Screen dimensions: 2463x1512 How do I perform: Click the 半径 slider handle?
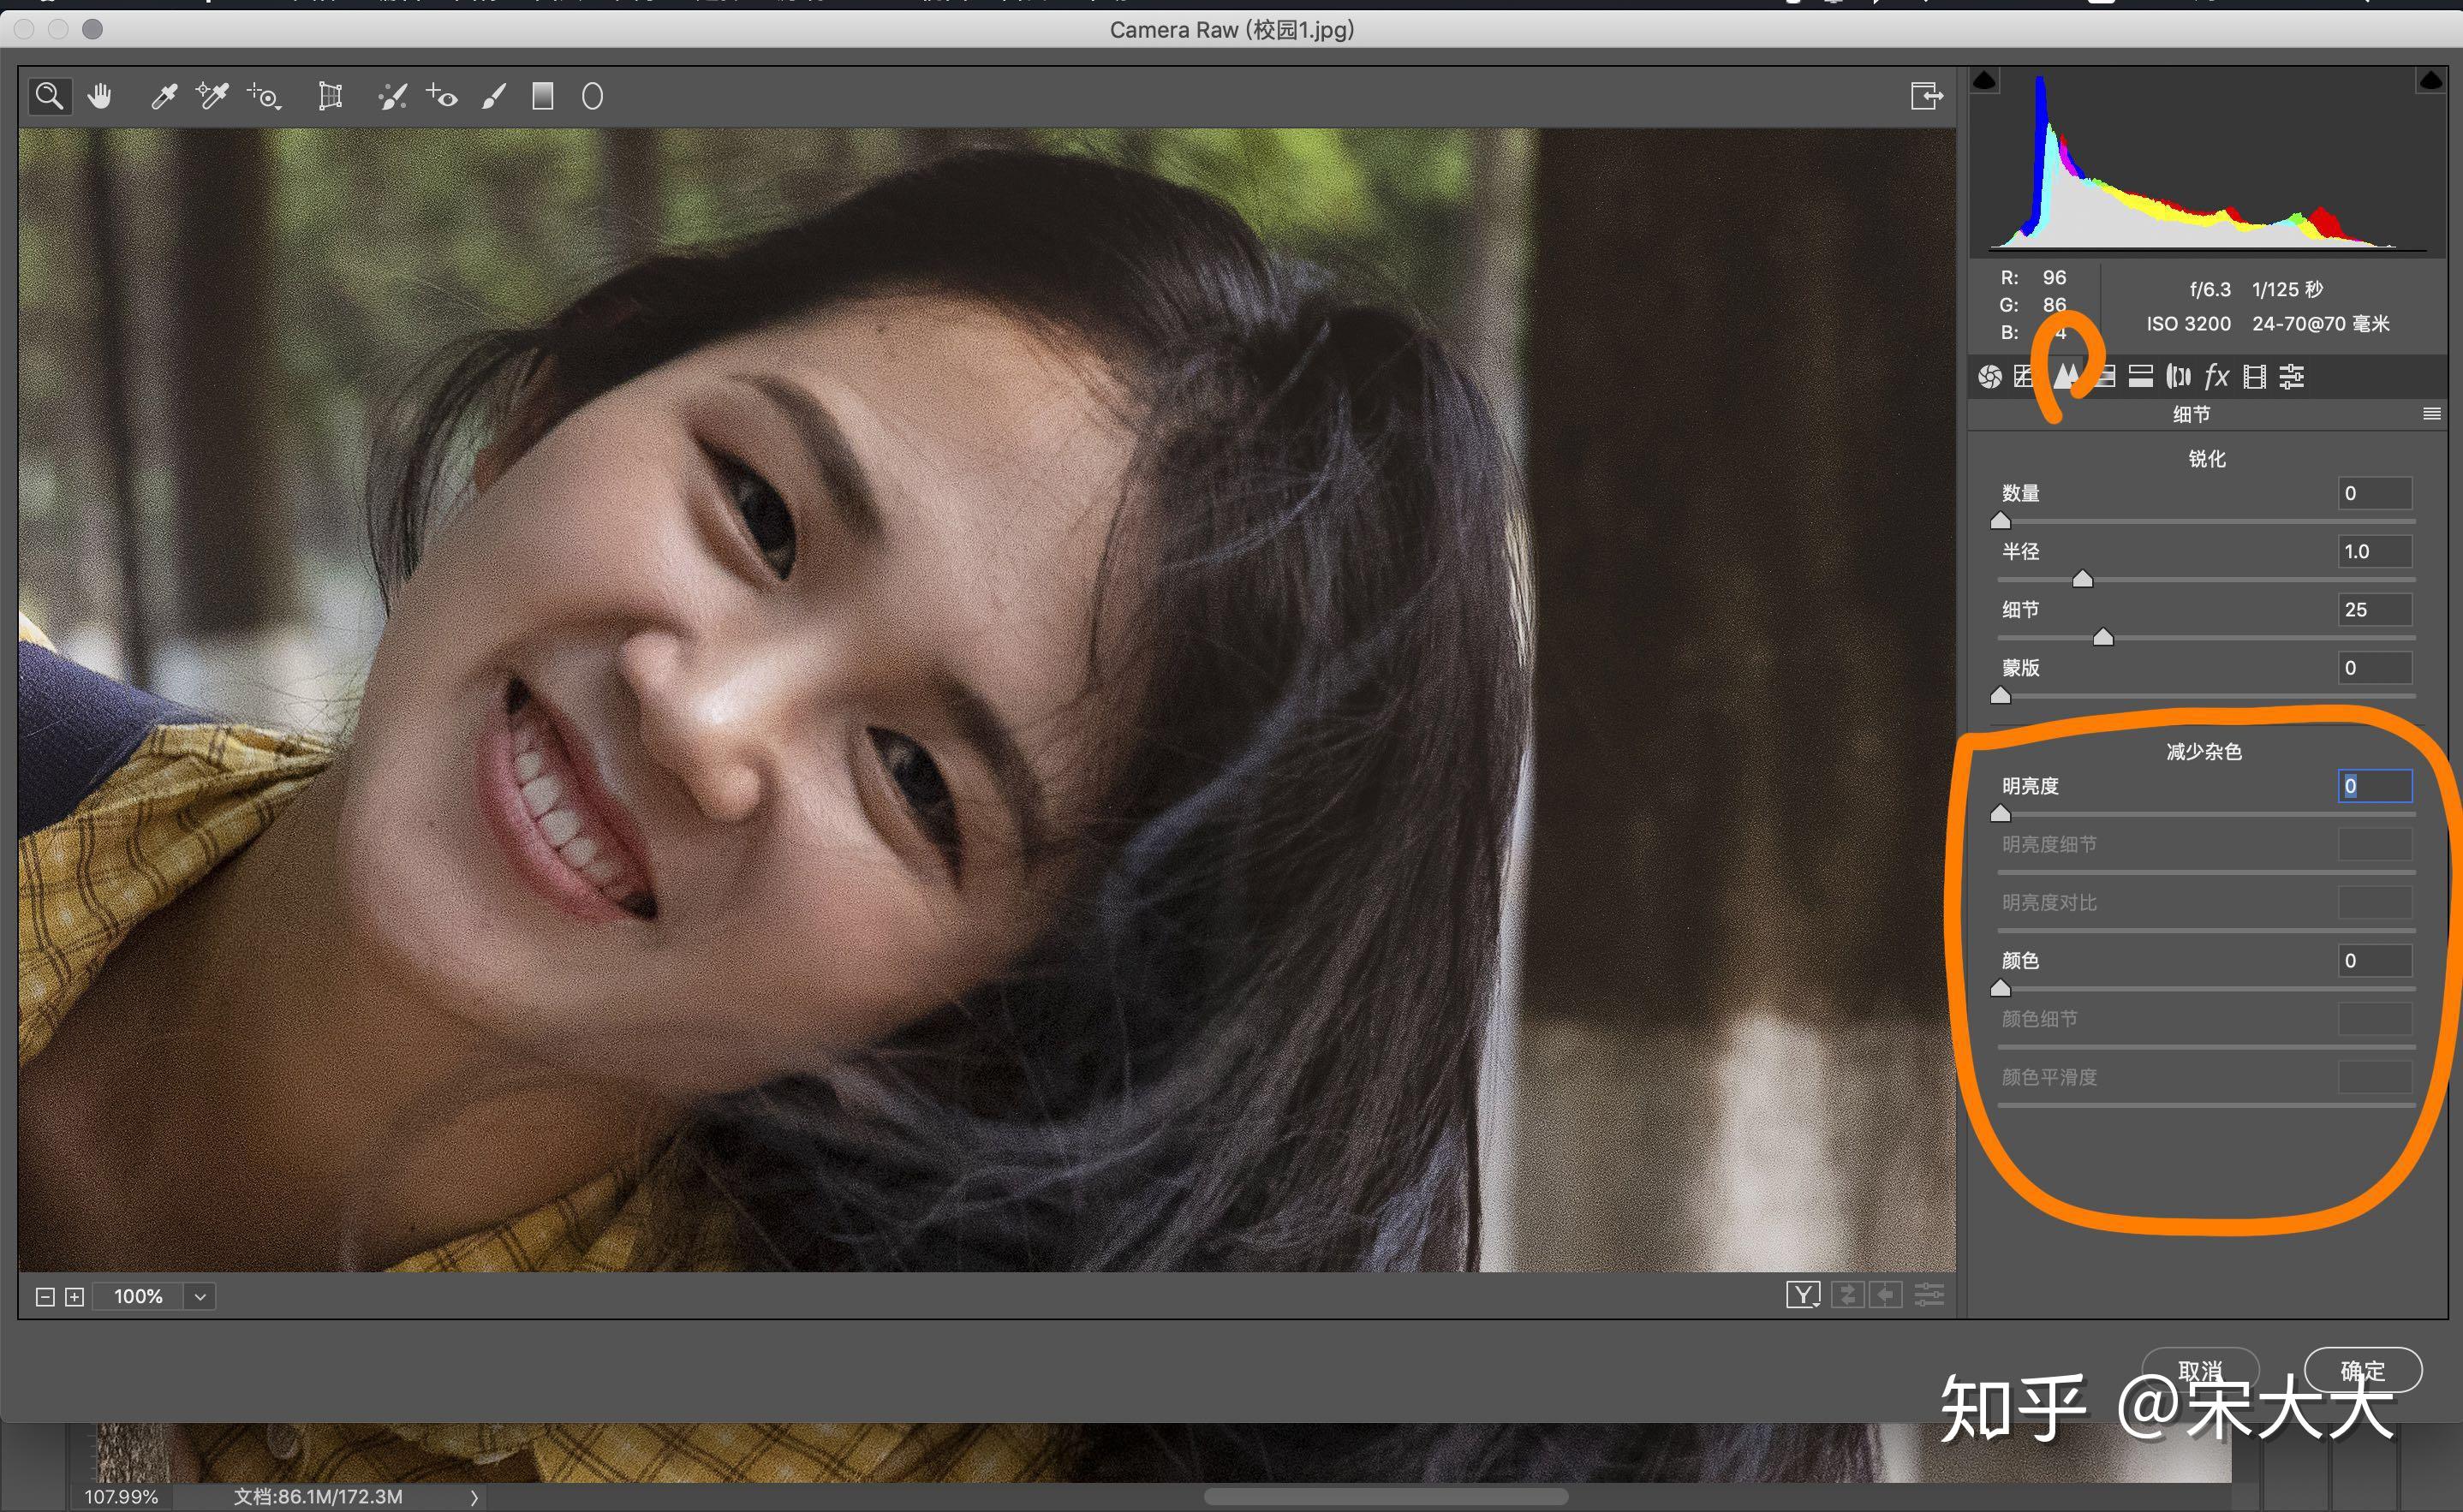pyautogui.click(x=2083, y=579)
